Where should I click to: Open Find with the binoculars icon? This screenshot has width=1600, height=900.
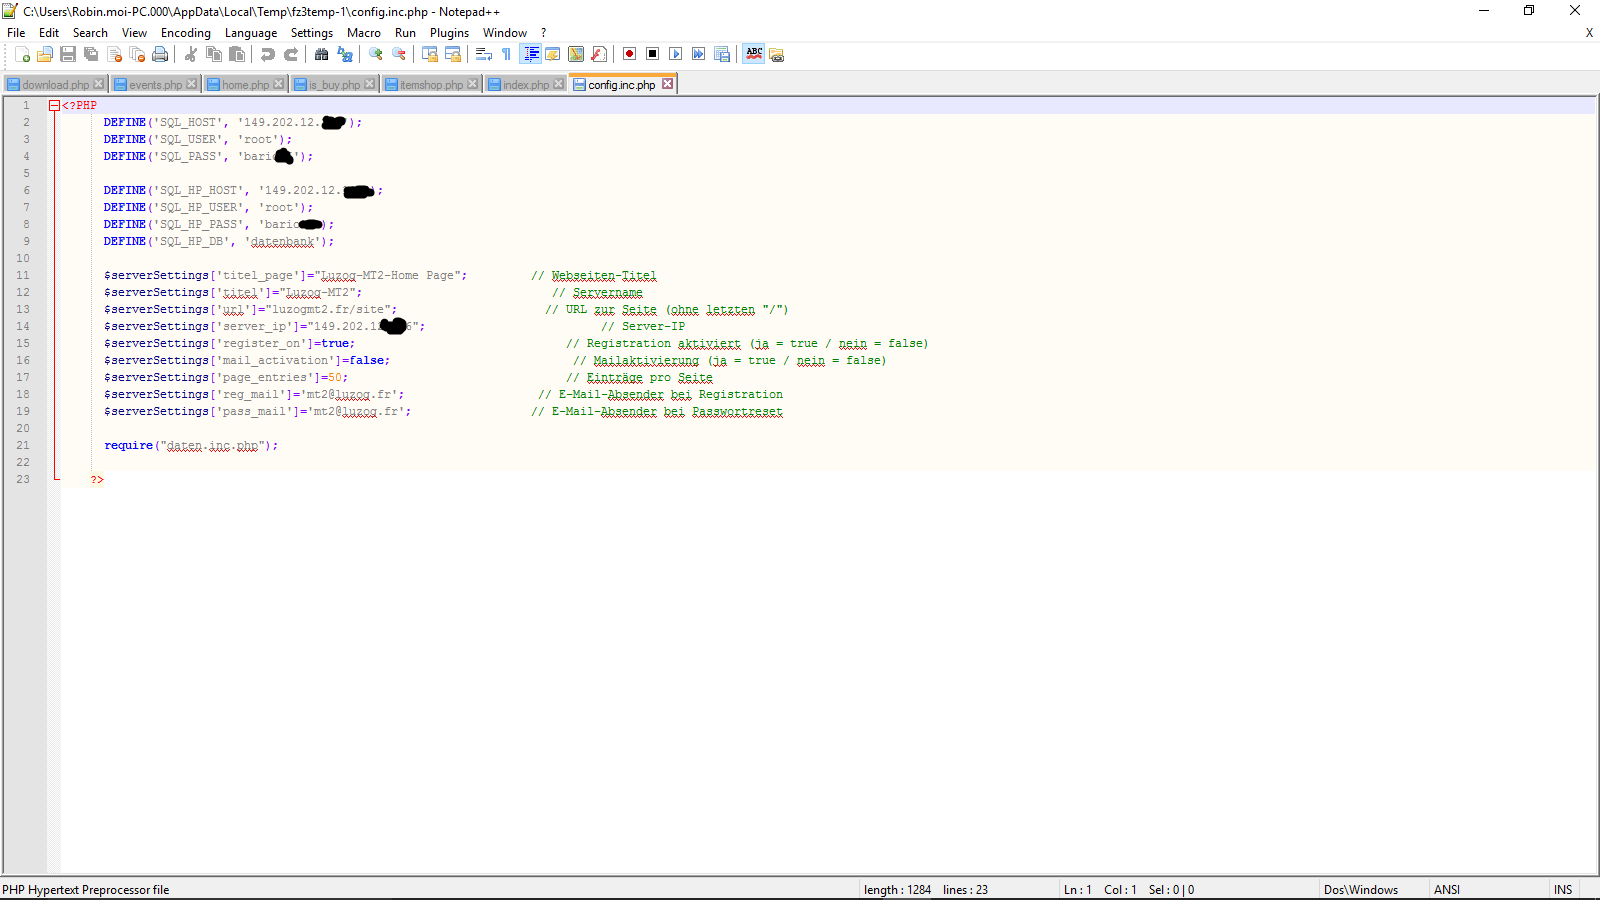[322, 54]
